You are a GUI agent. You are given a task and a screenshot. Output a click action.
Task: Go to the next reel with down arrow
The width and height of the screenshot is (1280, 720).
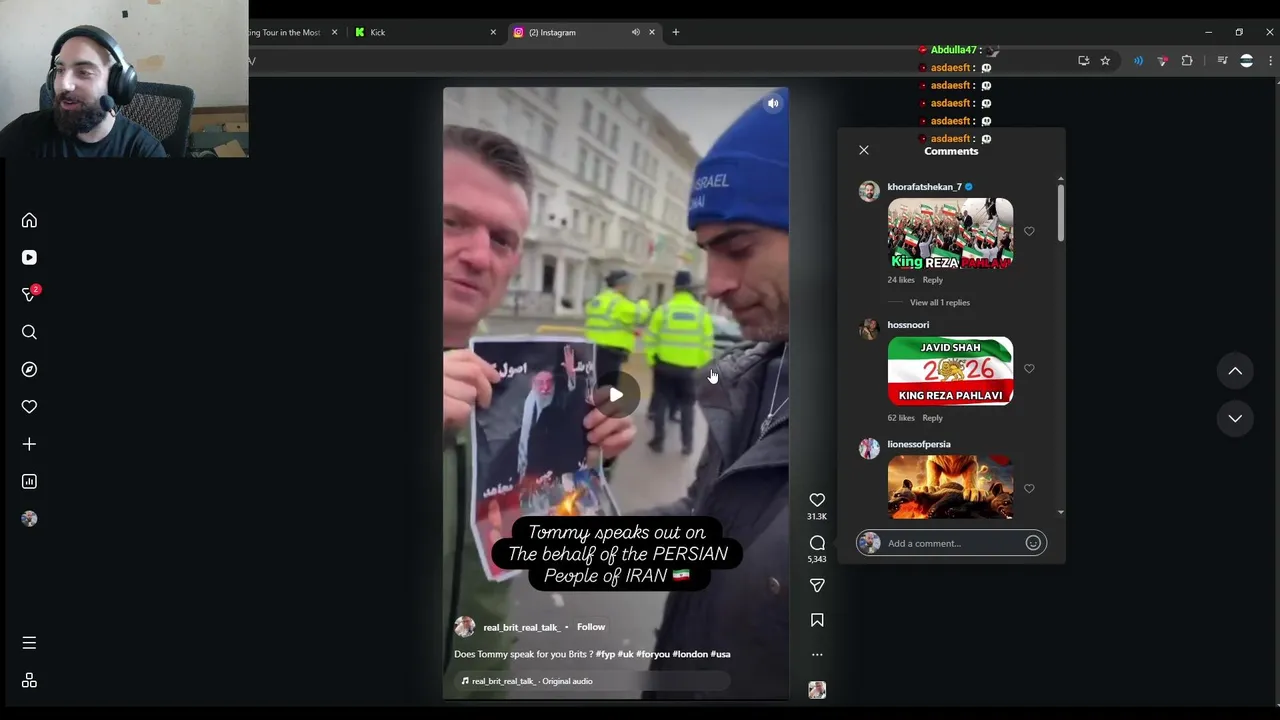click(1235, 418)
